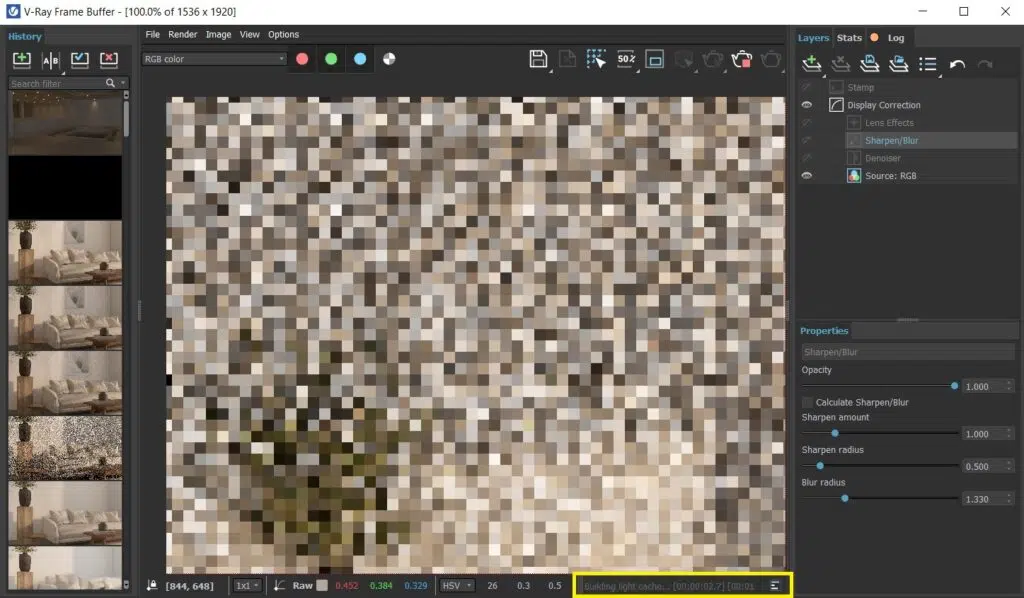
Task: Switch to red channel view
Action: (302, 59)
